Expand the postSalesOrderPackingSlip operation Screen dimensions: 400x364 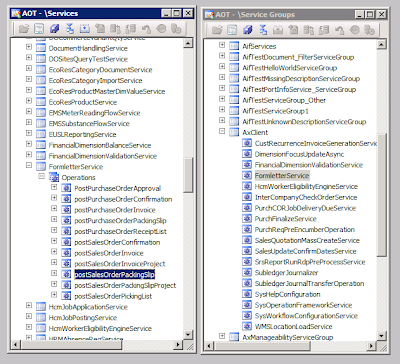(54, 273)
